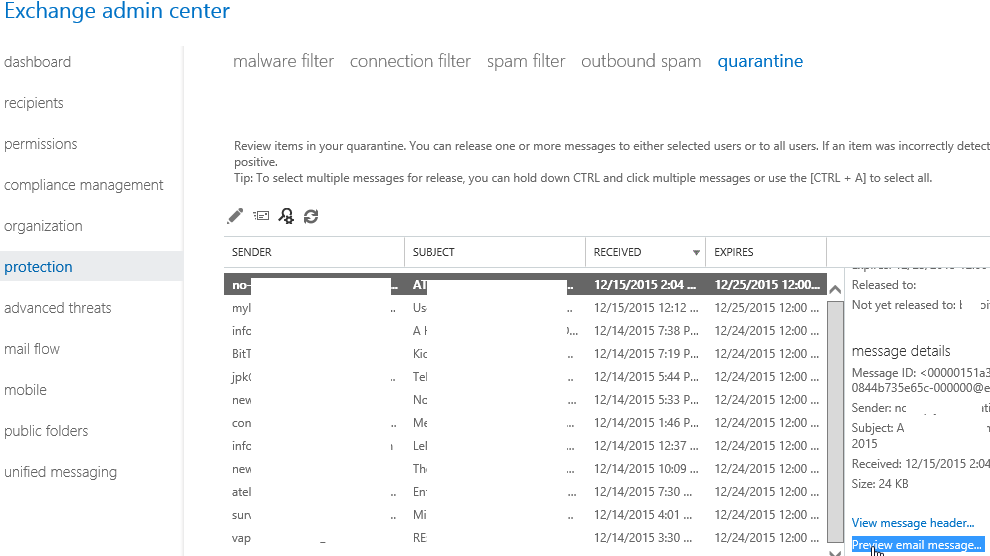Open the mail flow section
This screenshot has height=556, width=990.
[32, 349]
